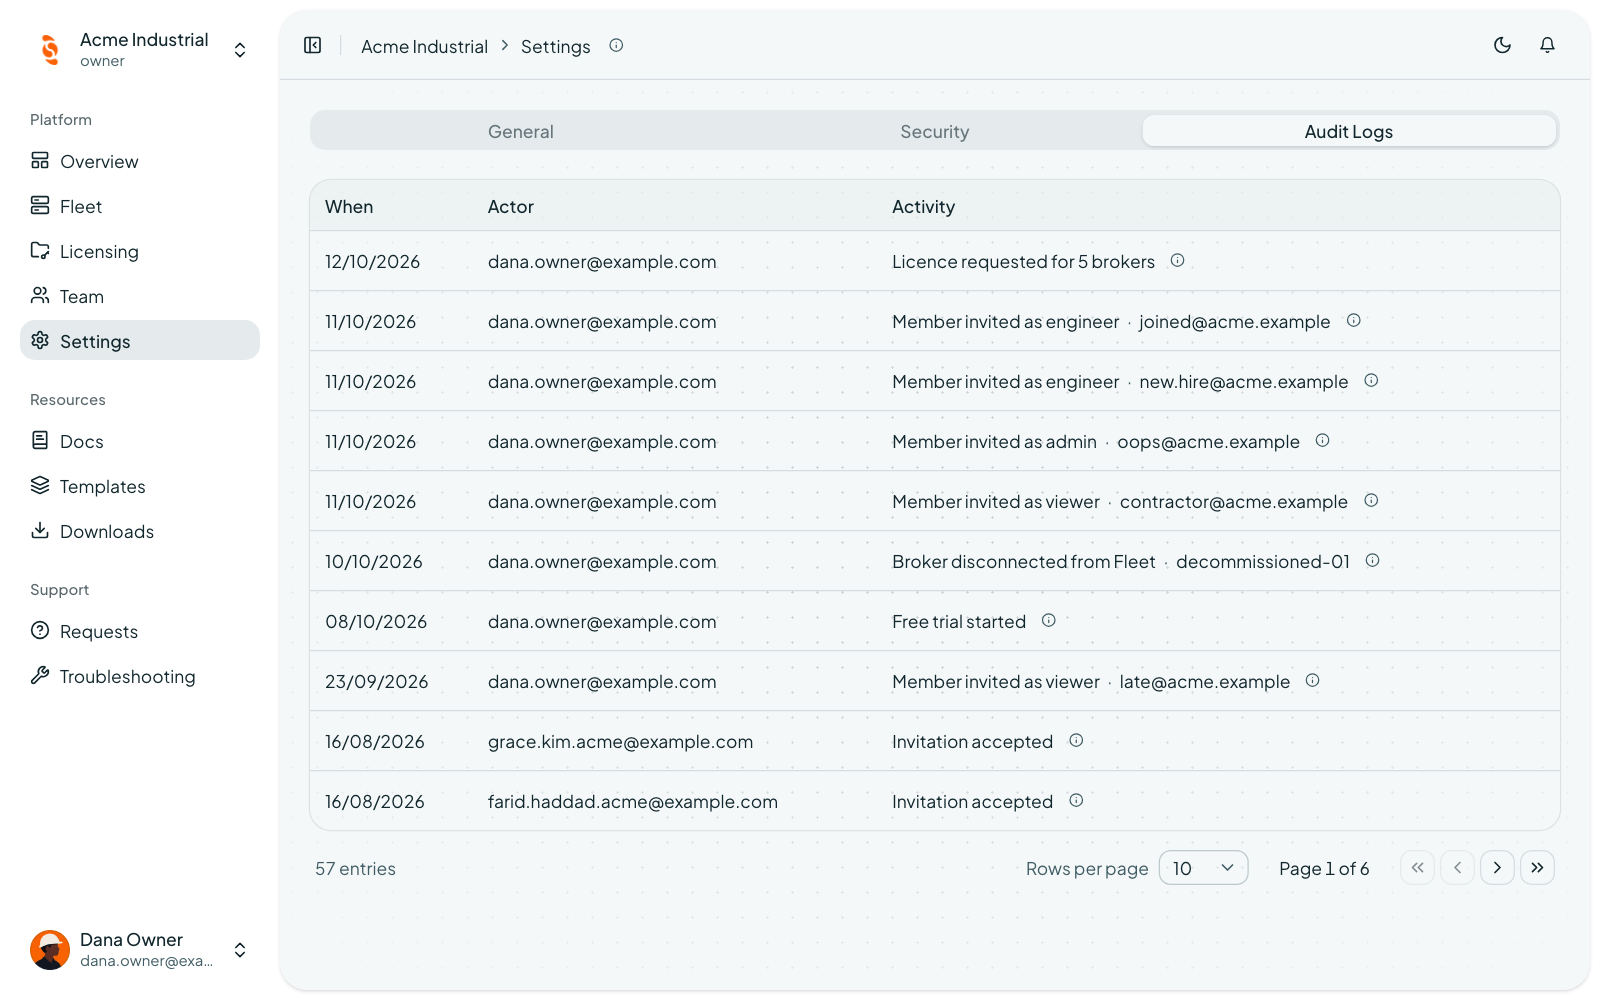Viewport: 1600px width, 1000px height.
Task: Open Templates in sidebar
Action: (140, 486)
